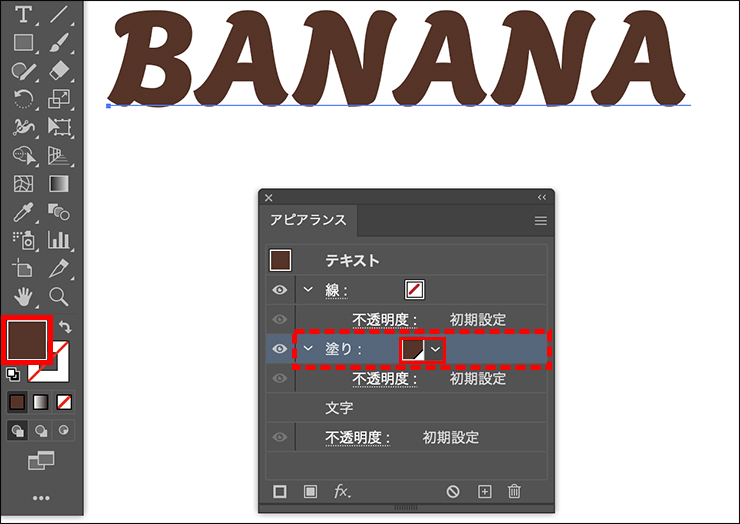Select the Hand tool

(23, 297)
